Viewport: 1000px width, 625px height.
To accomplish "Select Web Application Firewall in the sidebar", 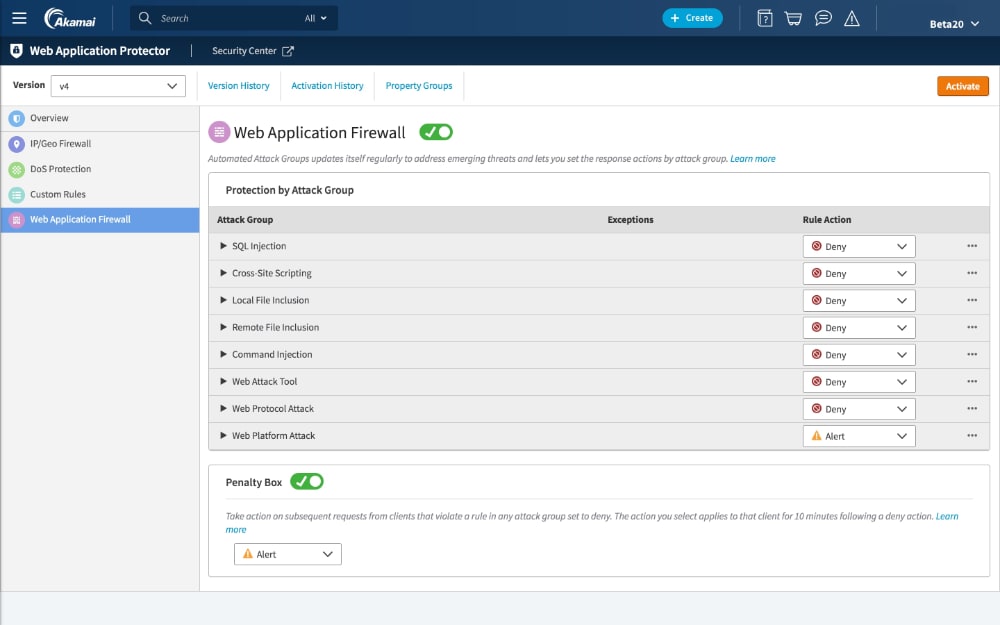I will coord(99,219).
